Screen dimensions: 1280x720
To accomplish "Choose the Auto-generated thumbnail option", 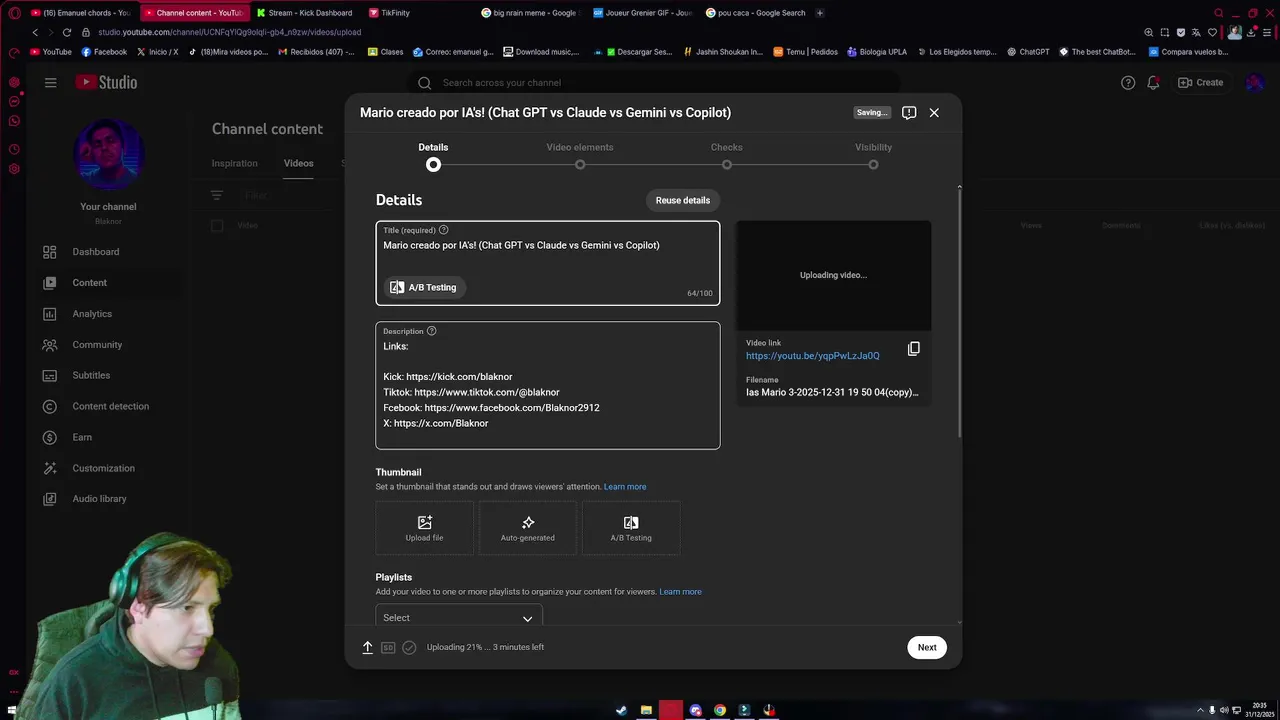I will pyautogui.click(x=528, y=528).
